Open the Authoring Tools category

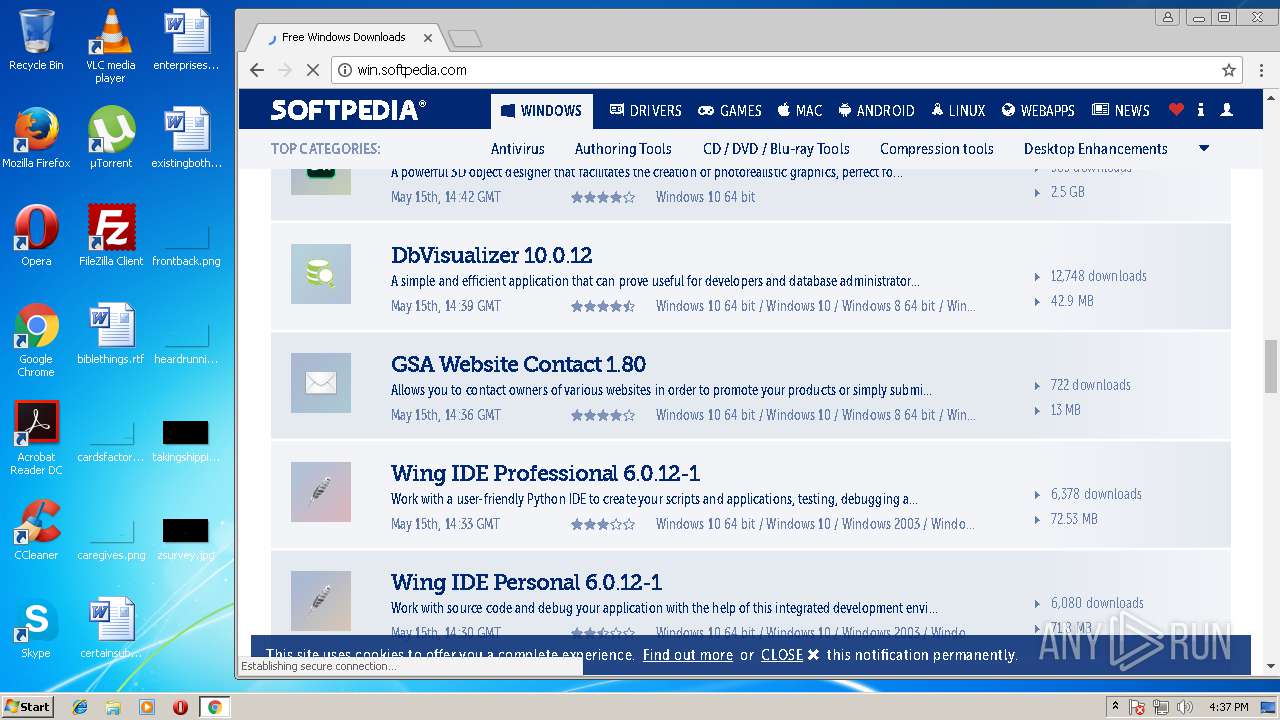[x=623, y=149]
